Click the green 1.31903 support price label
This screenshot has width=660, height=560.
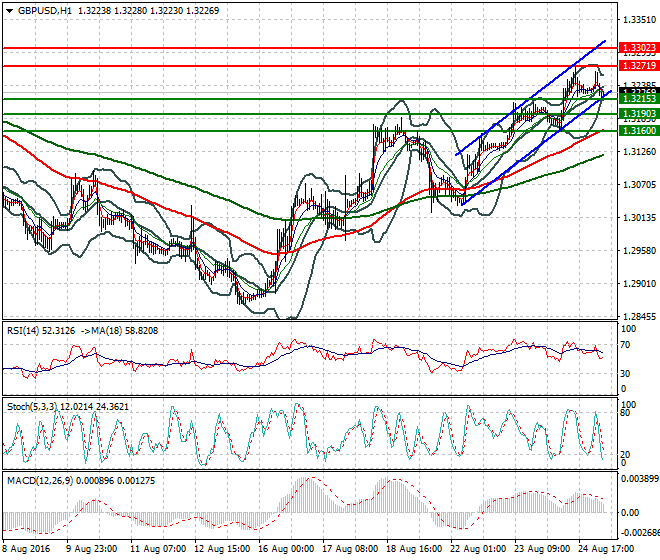(x=639, y=114)
